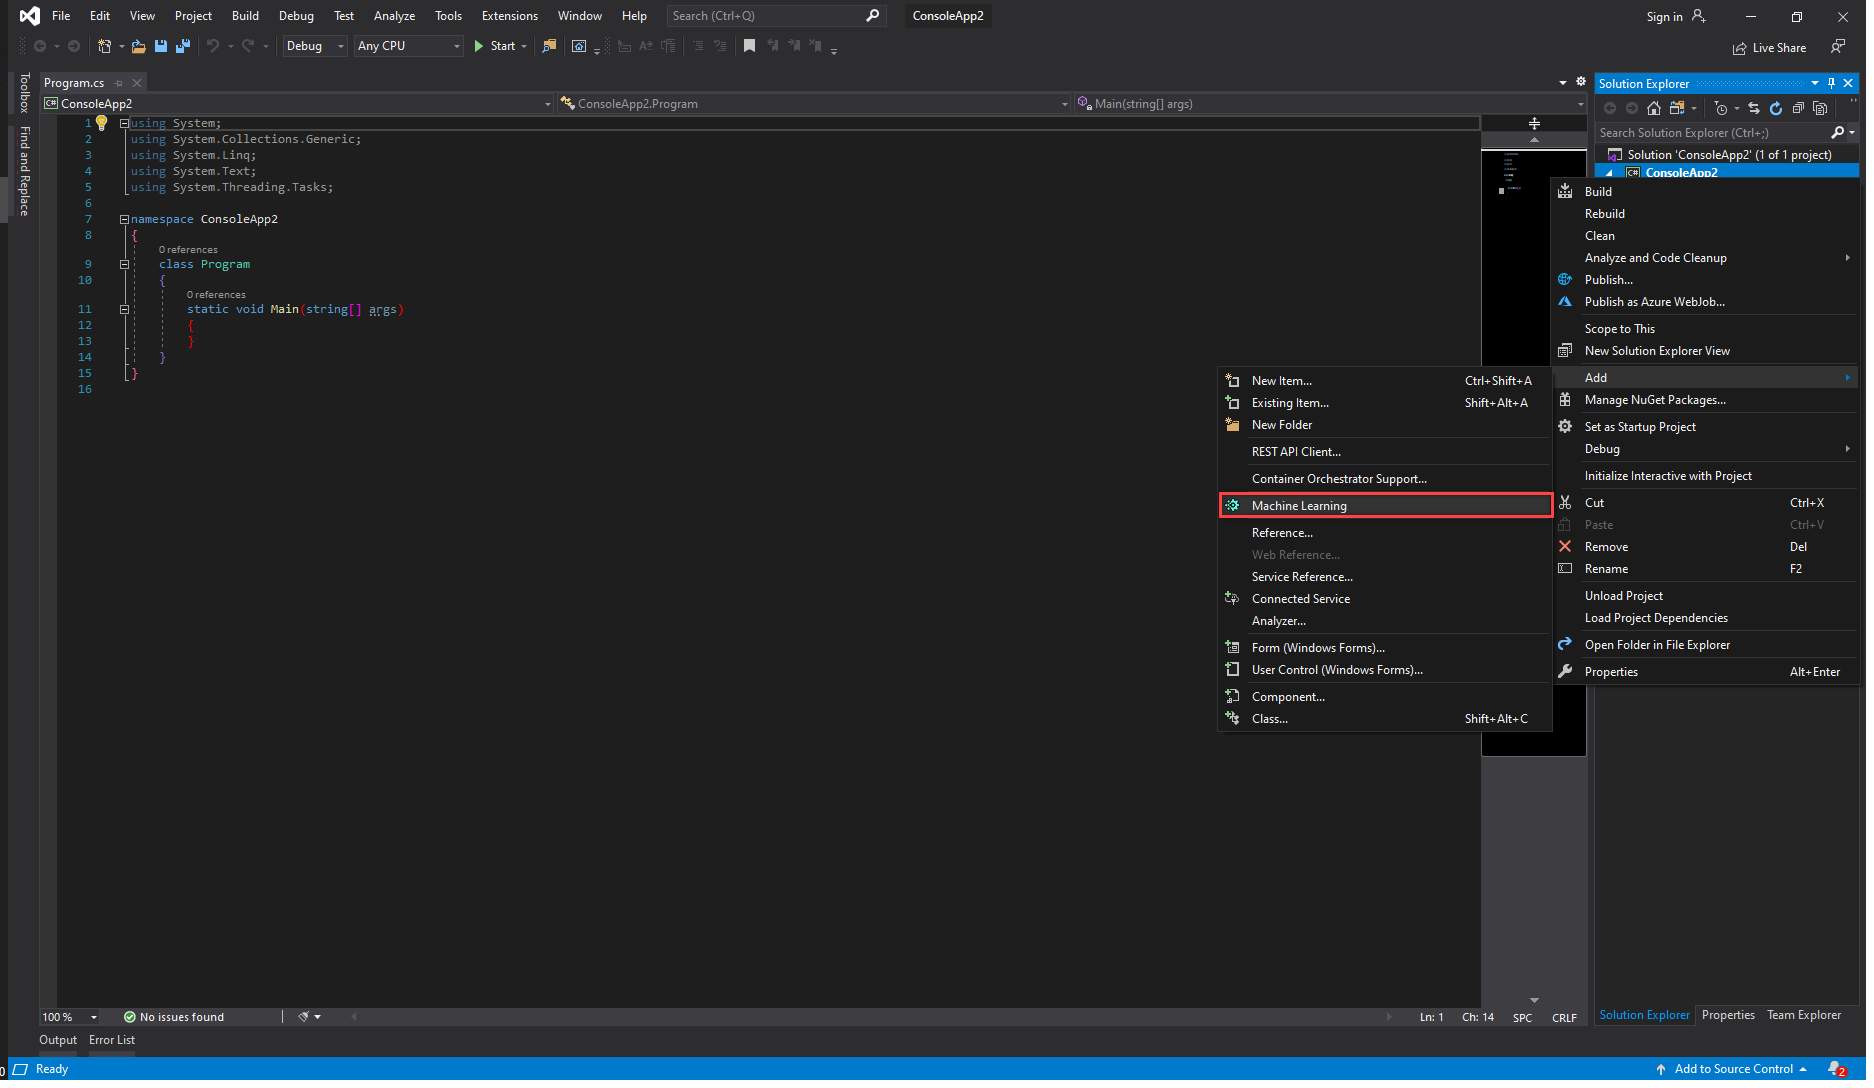1874x1088 pixels.
Task: Click the Undo arrow icon
Action: (x=212, y=46)
